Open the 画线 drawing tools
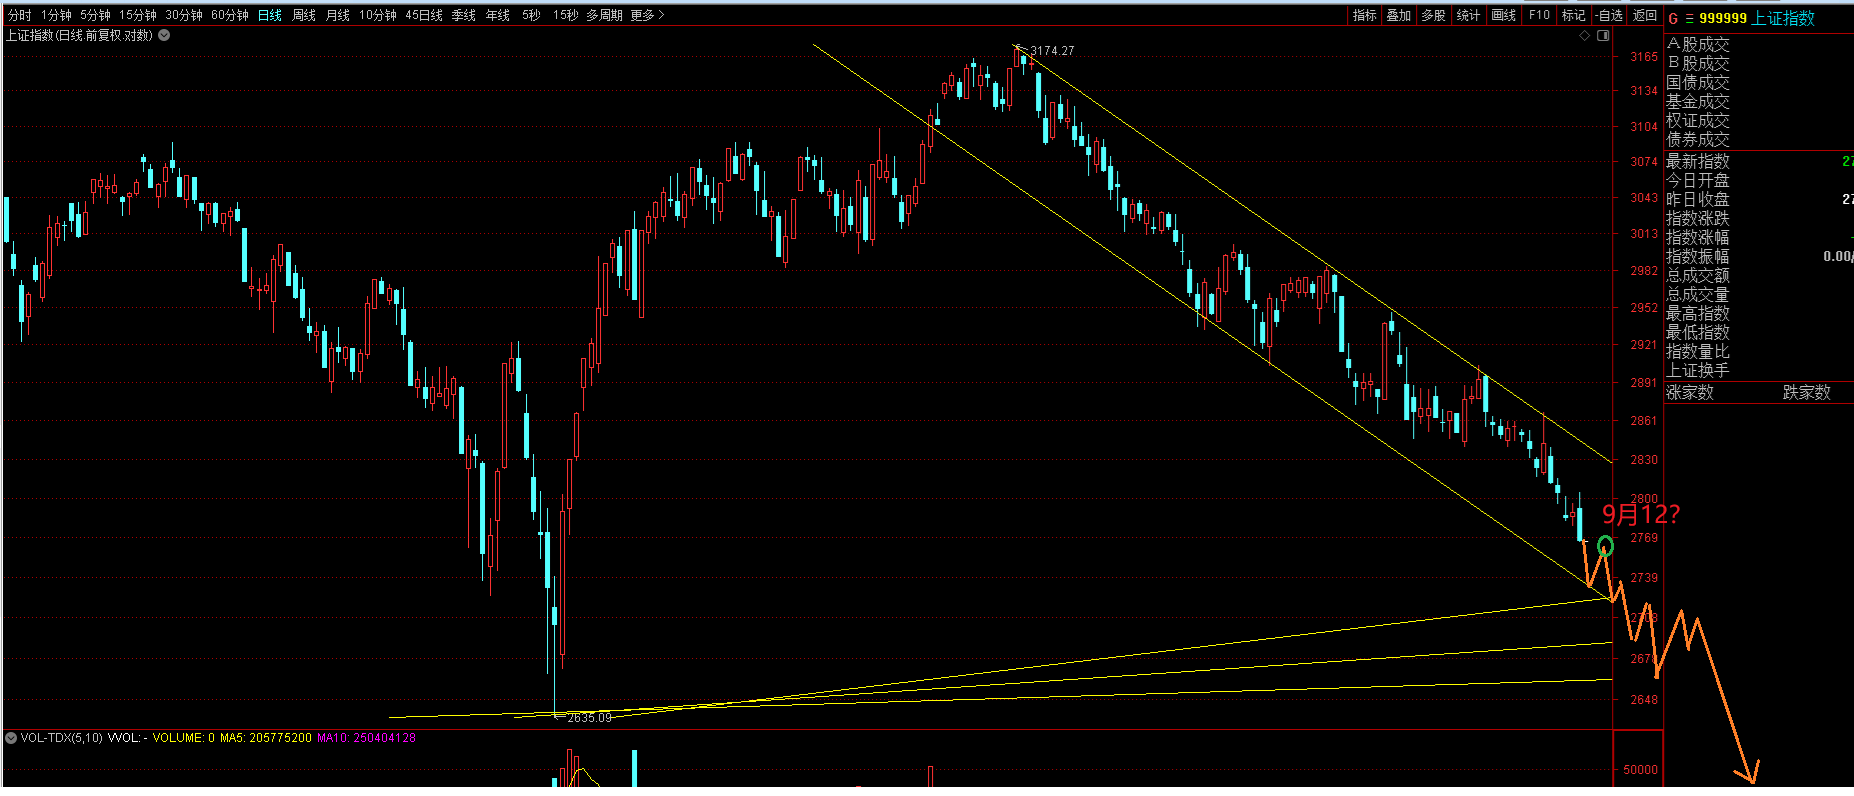 point(1503,15)
